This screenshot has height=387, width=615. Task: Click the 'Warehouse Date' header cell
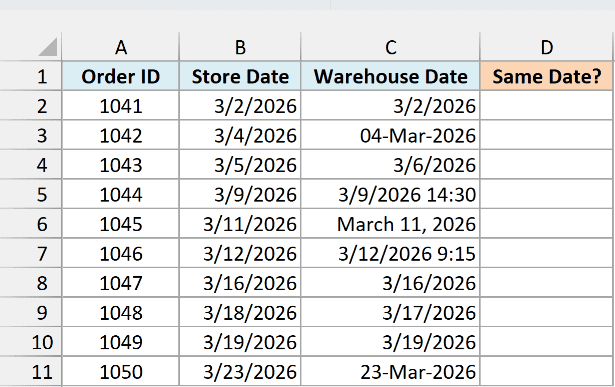coord(390,76)
